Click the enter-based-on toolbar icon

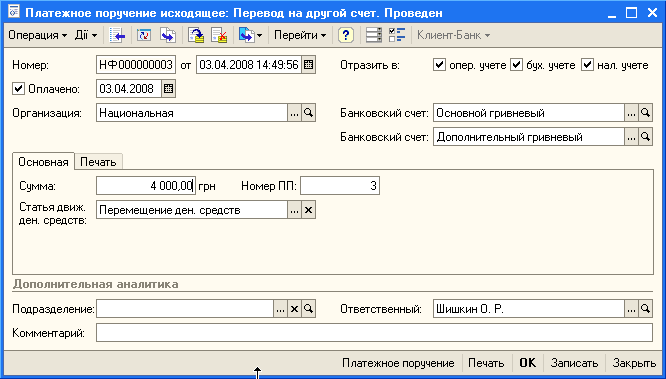(x=246, y=35)
